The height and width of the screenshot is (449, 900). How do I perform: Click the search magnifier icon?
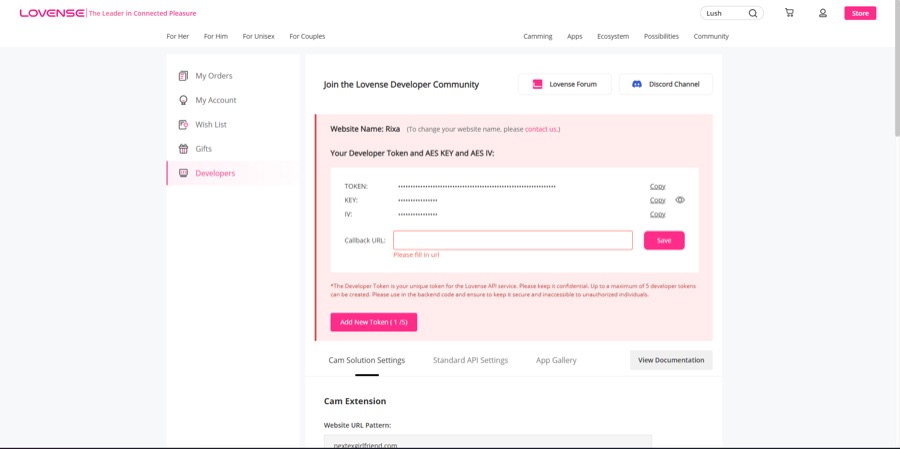point(752,13)
